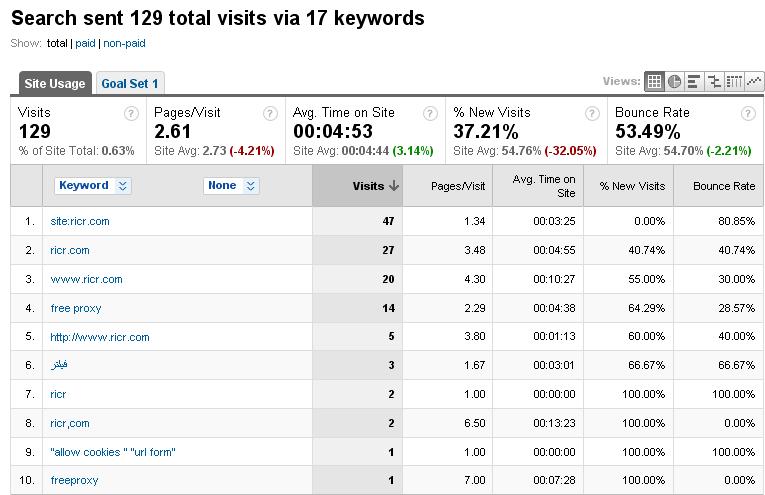
Task: Select the Goal Set 1 tab
Action: pos(130,83)
